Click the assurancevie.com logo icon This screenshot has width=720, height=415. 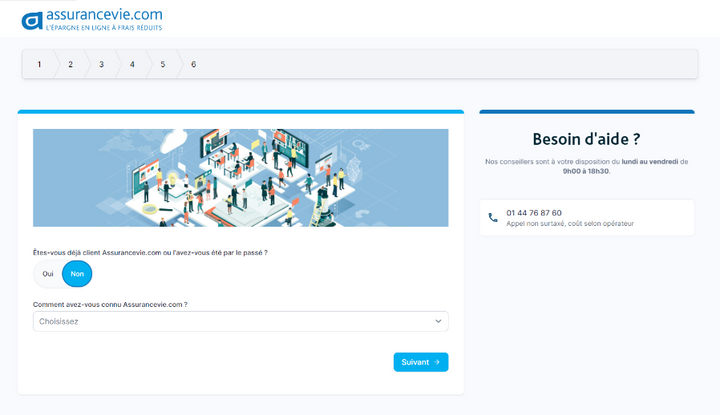(x=33, y=19)
